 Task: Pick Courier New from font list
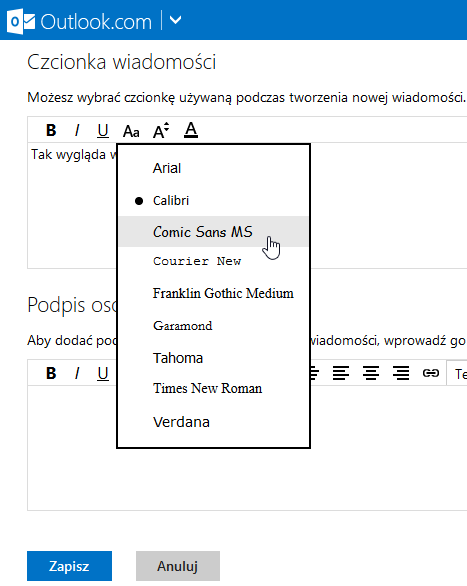pyautogui.click(x=213, y=261)
